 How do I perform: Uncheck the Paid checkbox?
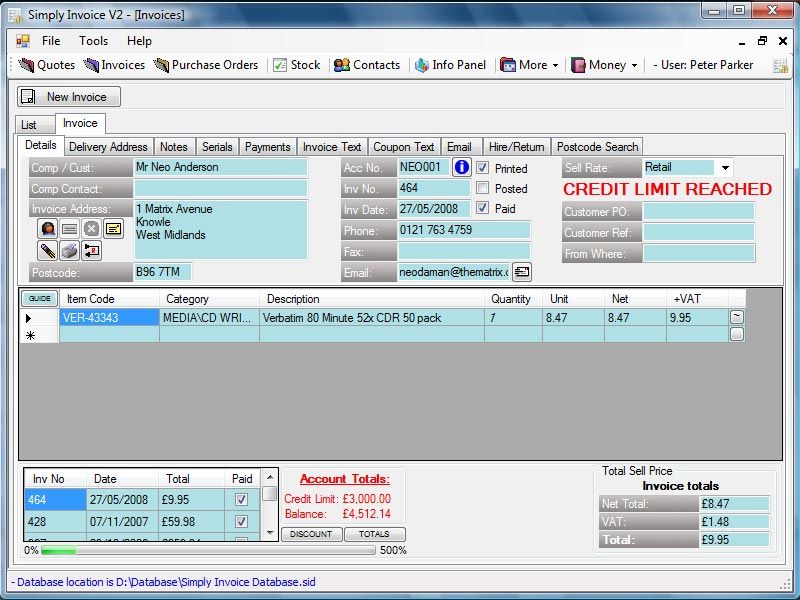(x=482, y=208)
